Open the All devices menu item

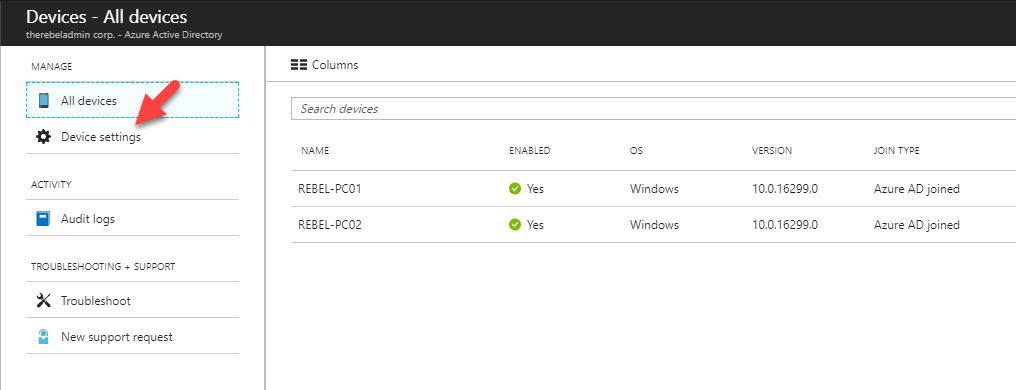pos(132,100)
